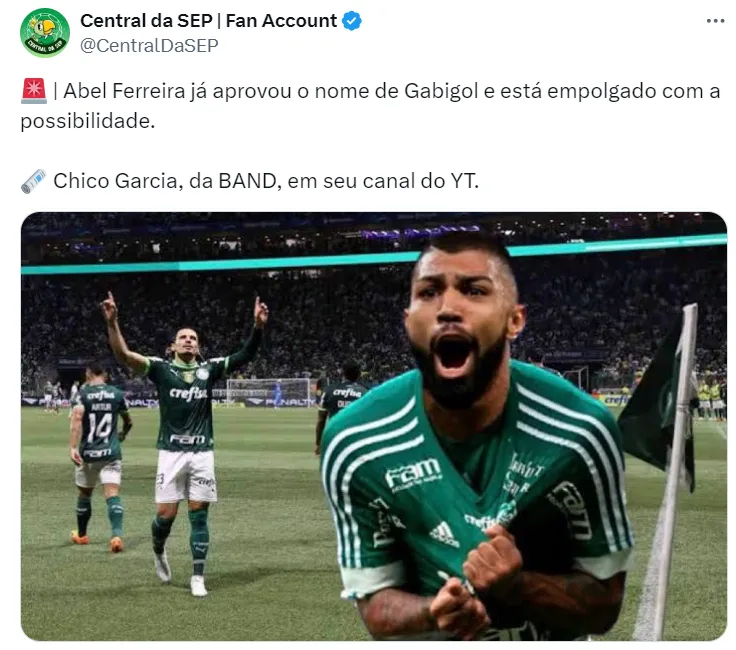Screen dimensions: 736x650
Task: Open the Central da SEP profile avatar
Action: pyautogui.click(x=45, y=32)
